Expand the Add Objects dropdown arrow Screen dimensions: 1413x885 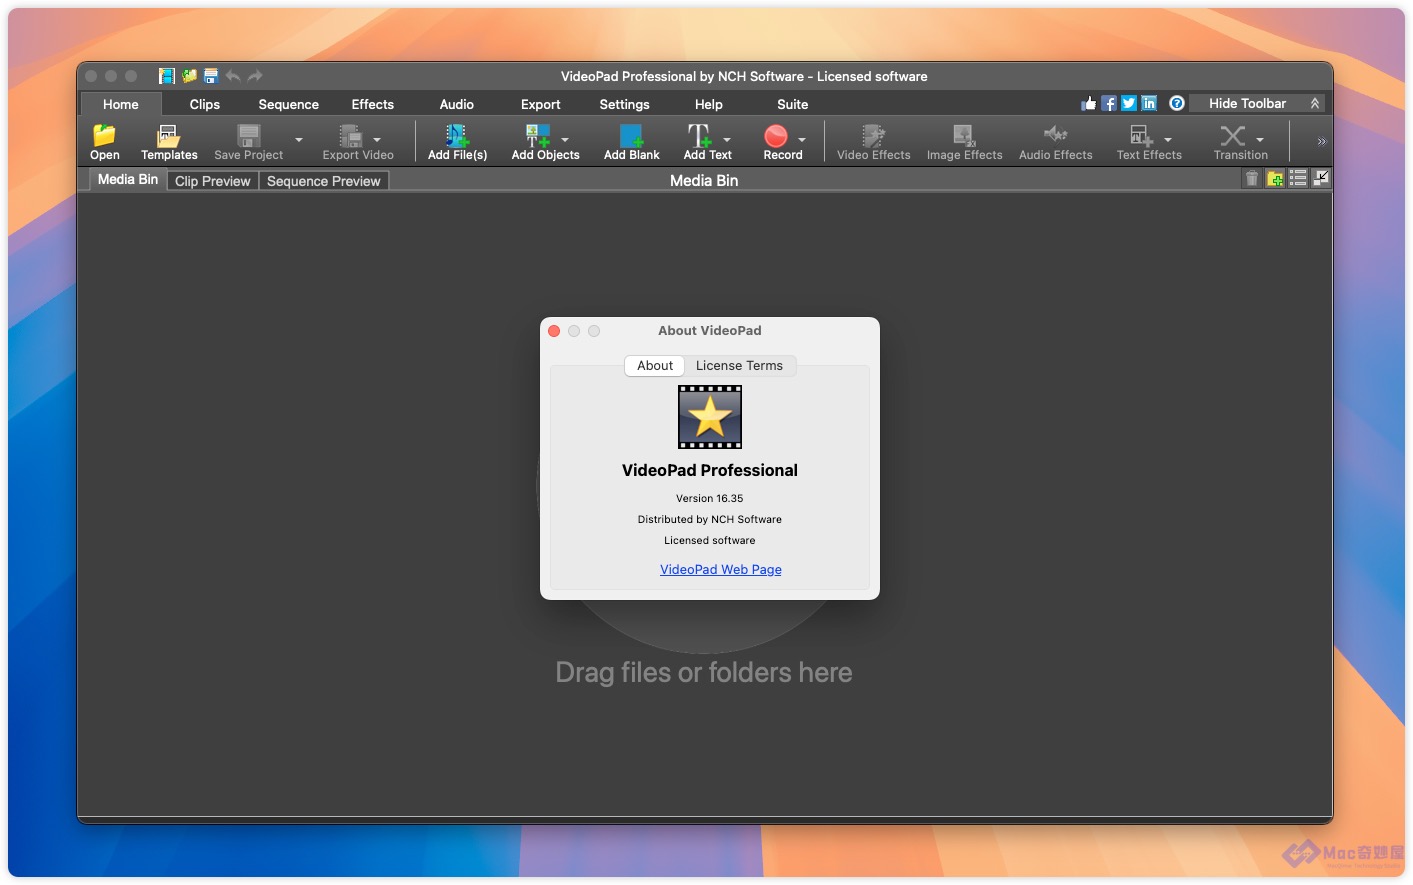coord(565,139)
